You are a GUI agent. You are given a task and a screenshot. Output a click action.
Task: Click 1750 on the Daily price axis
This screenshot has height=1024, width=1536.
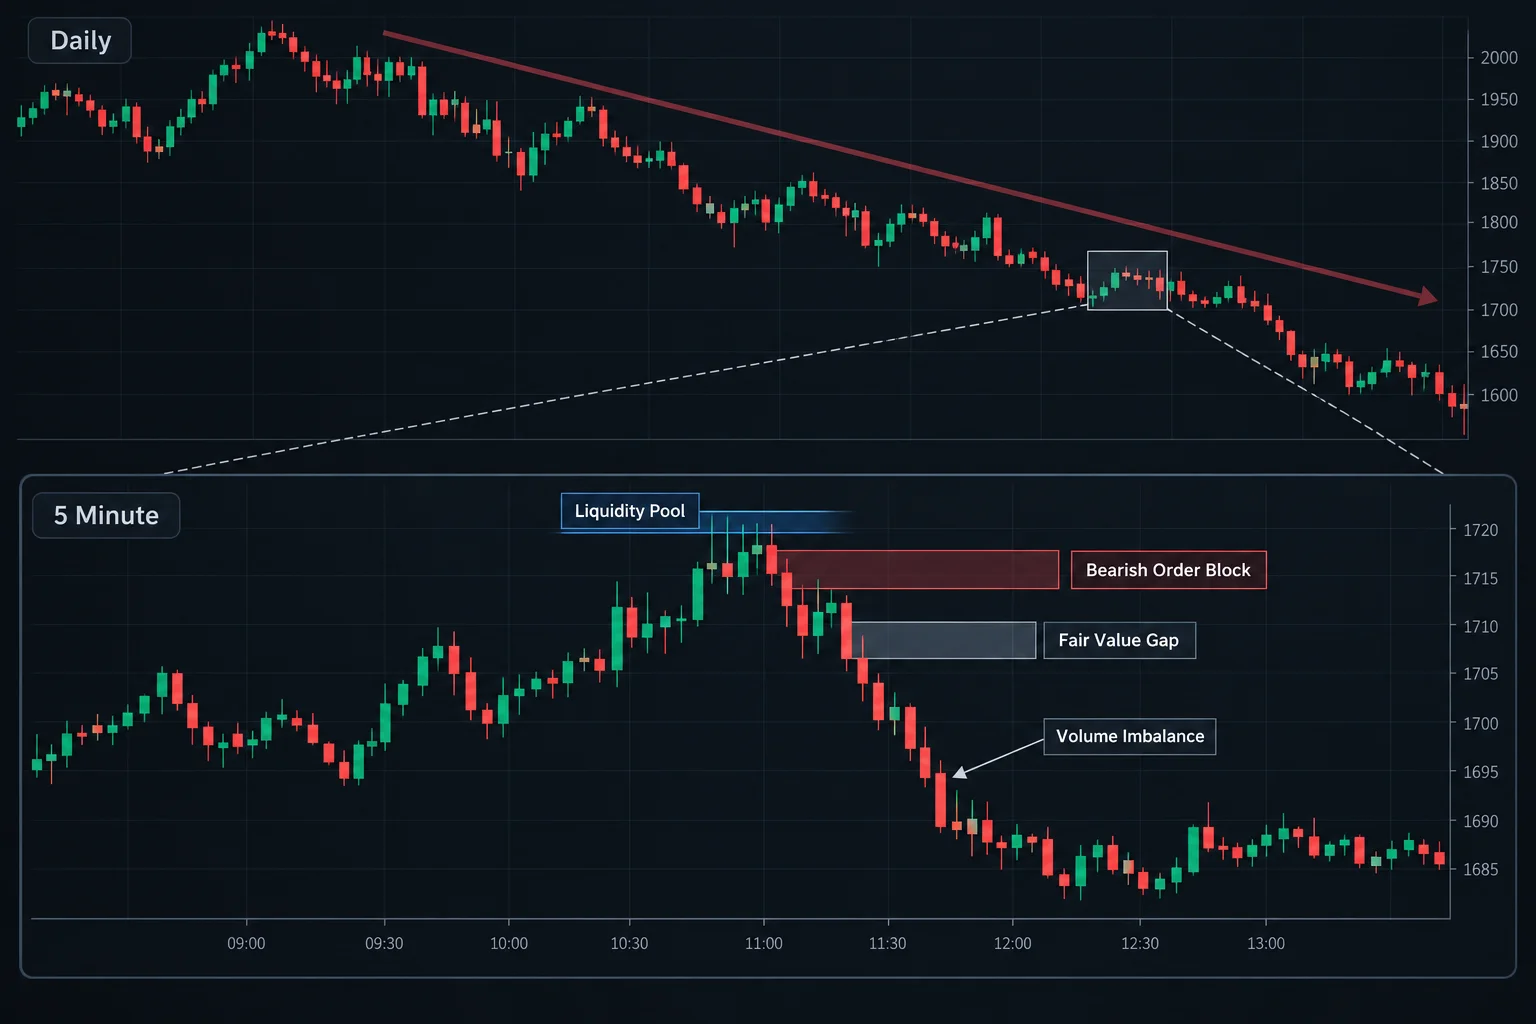click(x=1499, y=267)
